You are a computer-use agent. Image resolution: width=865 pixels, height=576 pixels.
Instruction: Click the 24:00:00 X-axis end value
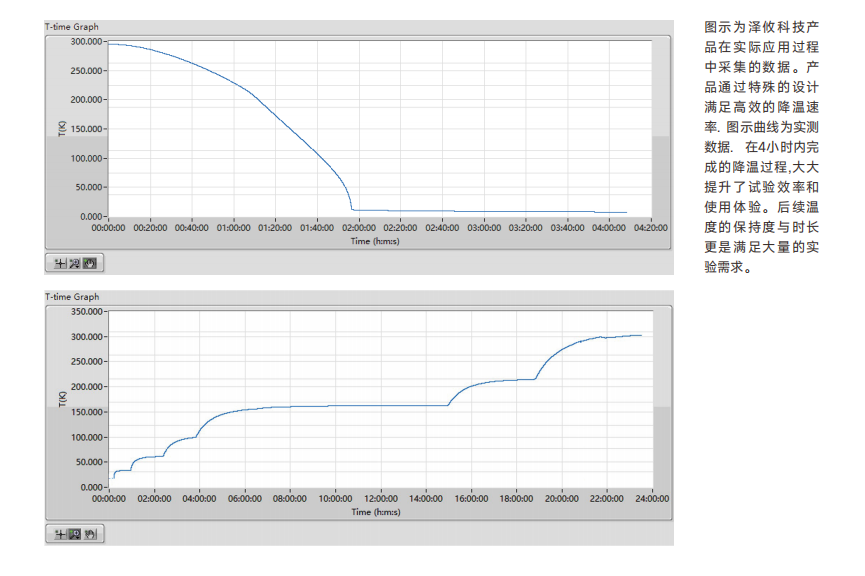(x=651, y=499)
